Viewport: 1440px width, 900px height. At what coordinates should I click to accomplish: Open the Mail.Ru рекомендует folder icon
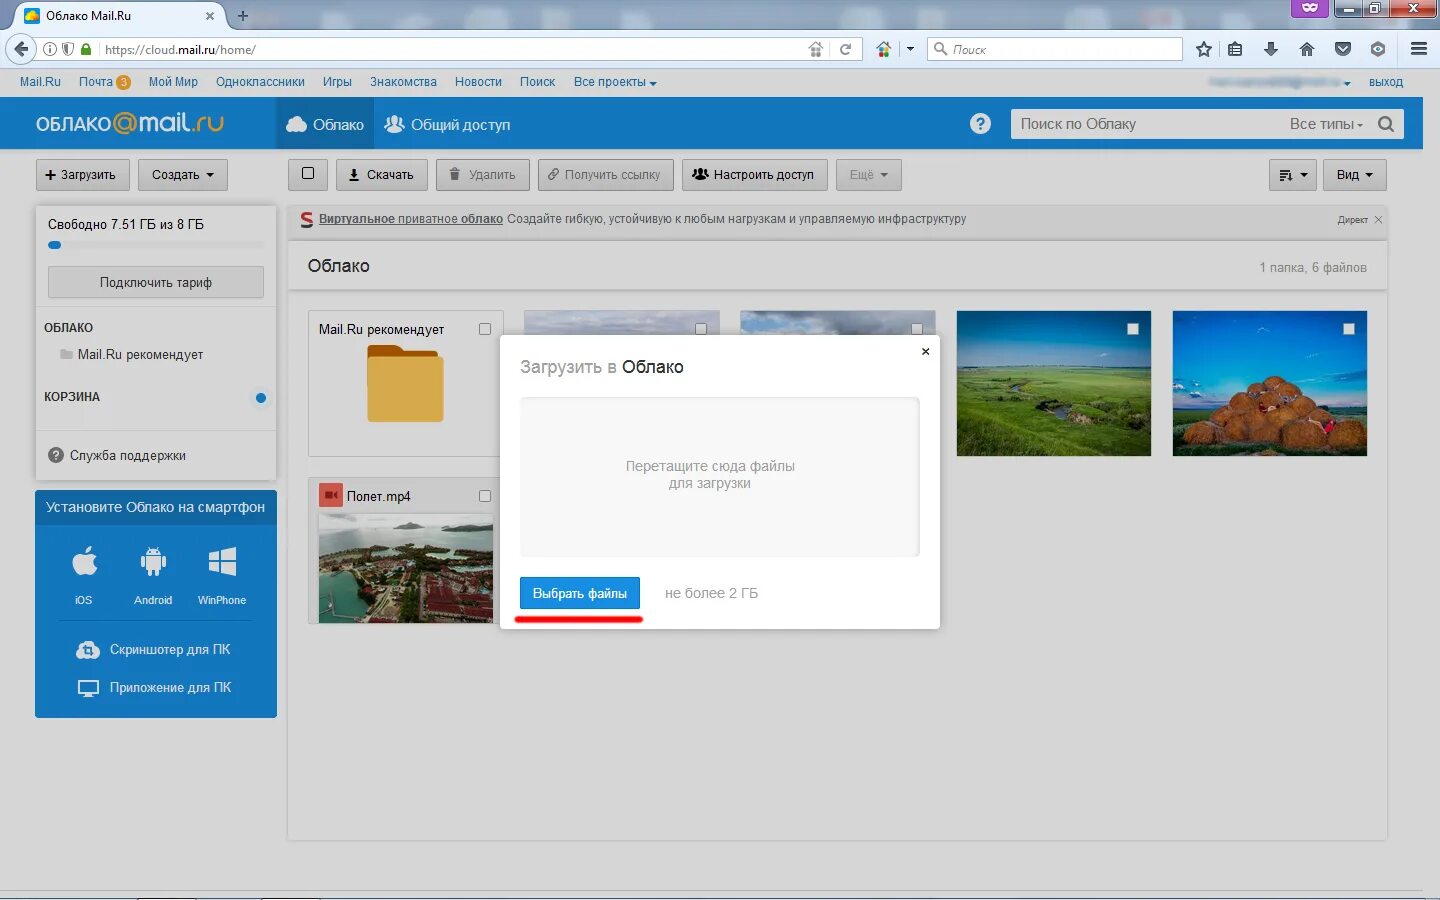pyautogui.click(x=405, y=384)
